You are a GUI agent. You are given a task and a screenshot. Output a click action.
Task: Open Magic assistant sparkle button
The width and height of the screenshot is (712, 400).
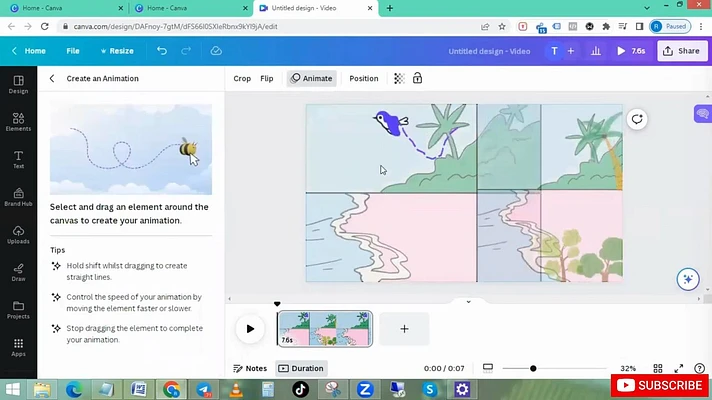pyautogui.click(x=688, y=279)
